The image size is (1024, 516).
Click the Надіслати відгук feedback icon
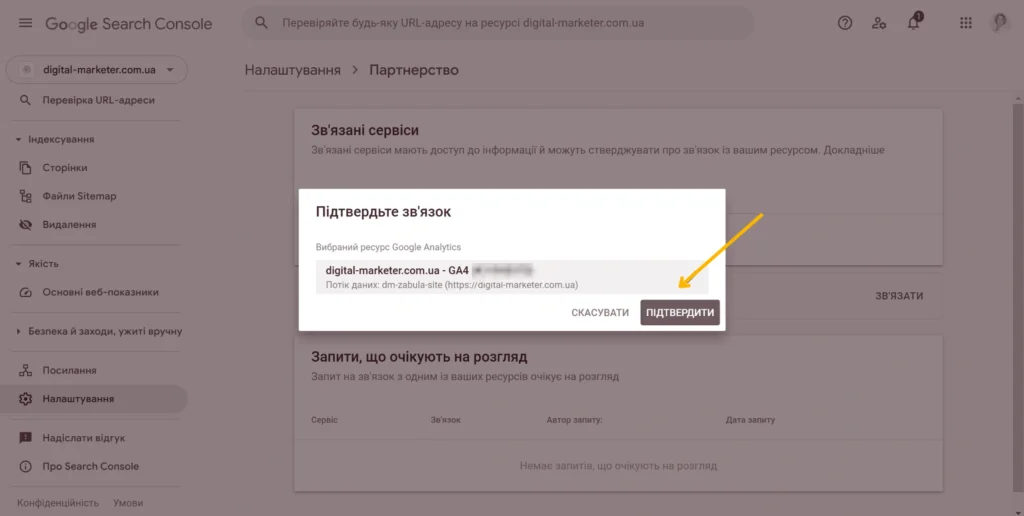pyautogui.click(x=25, y=438)
